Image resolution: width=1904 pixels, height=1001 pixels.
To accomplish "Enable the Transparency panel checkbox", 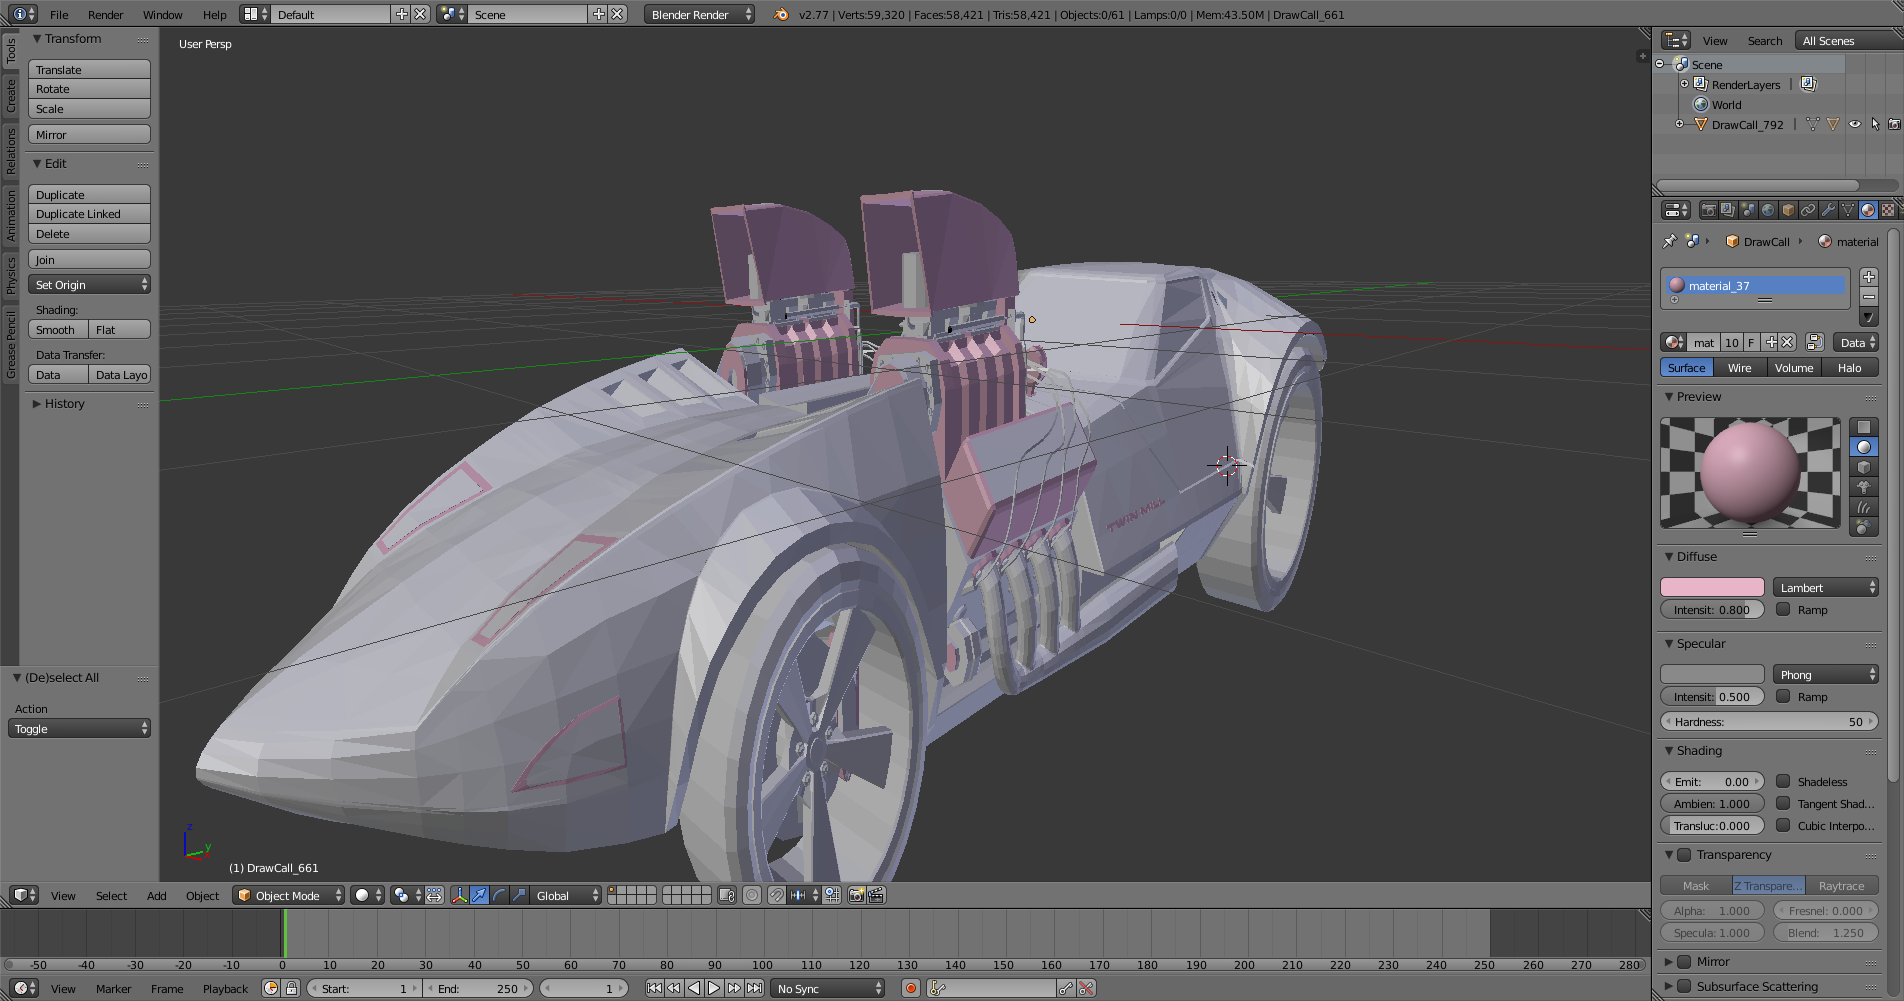I will pyautogui.click(x=1684, y=855).
